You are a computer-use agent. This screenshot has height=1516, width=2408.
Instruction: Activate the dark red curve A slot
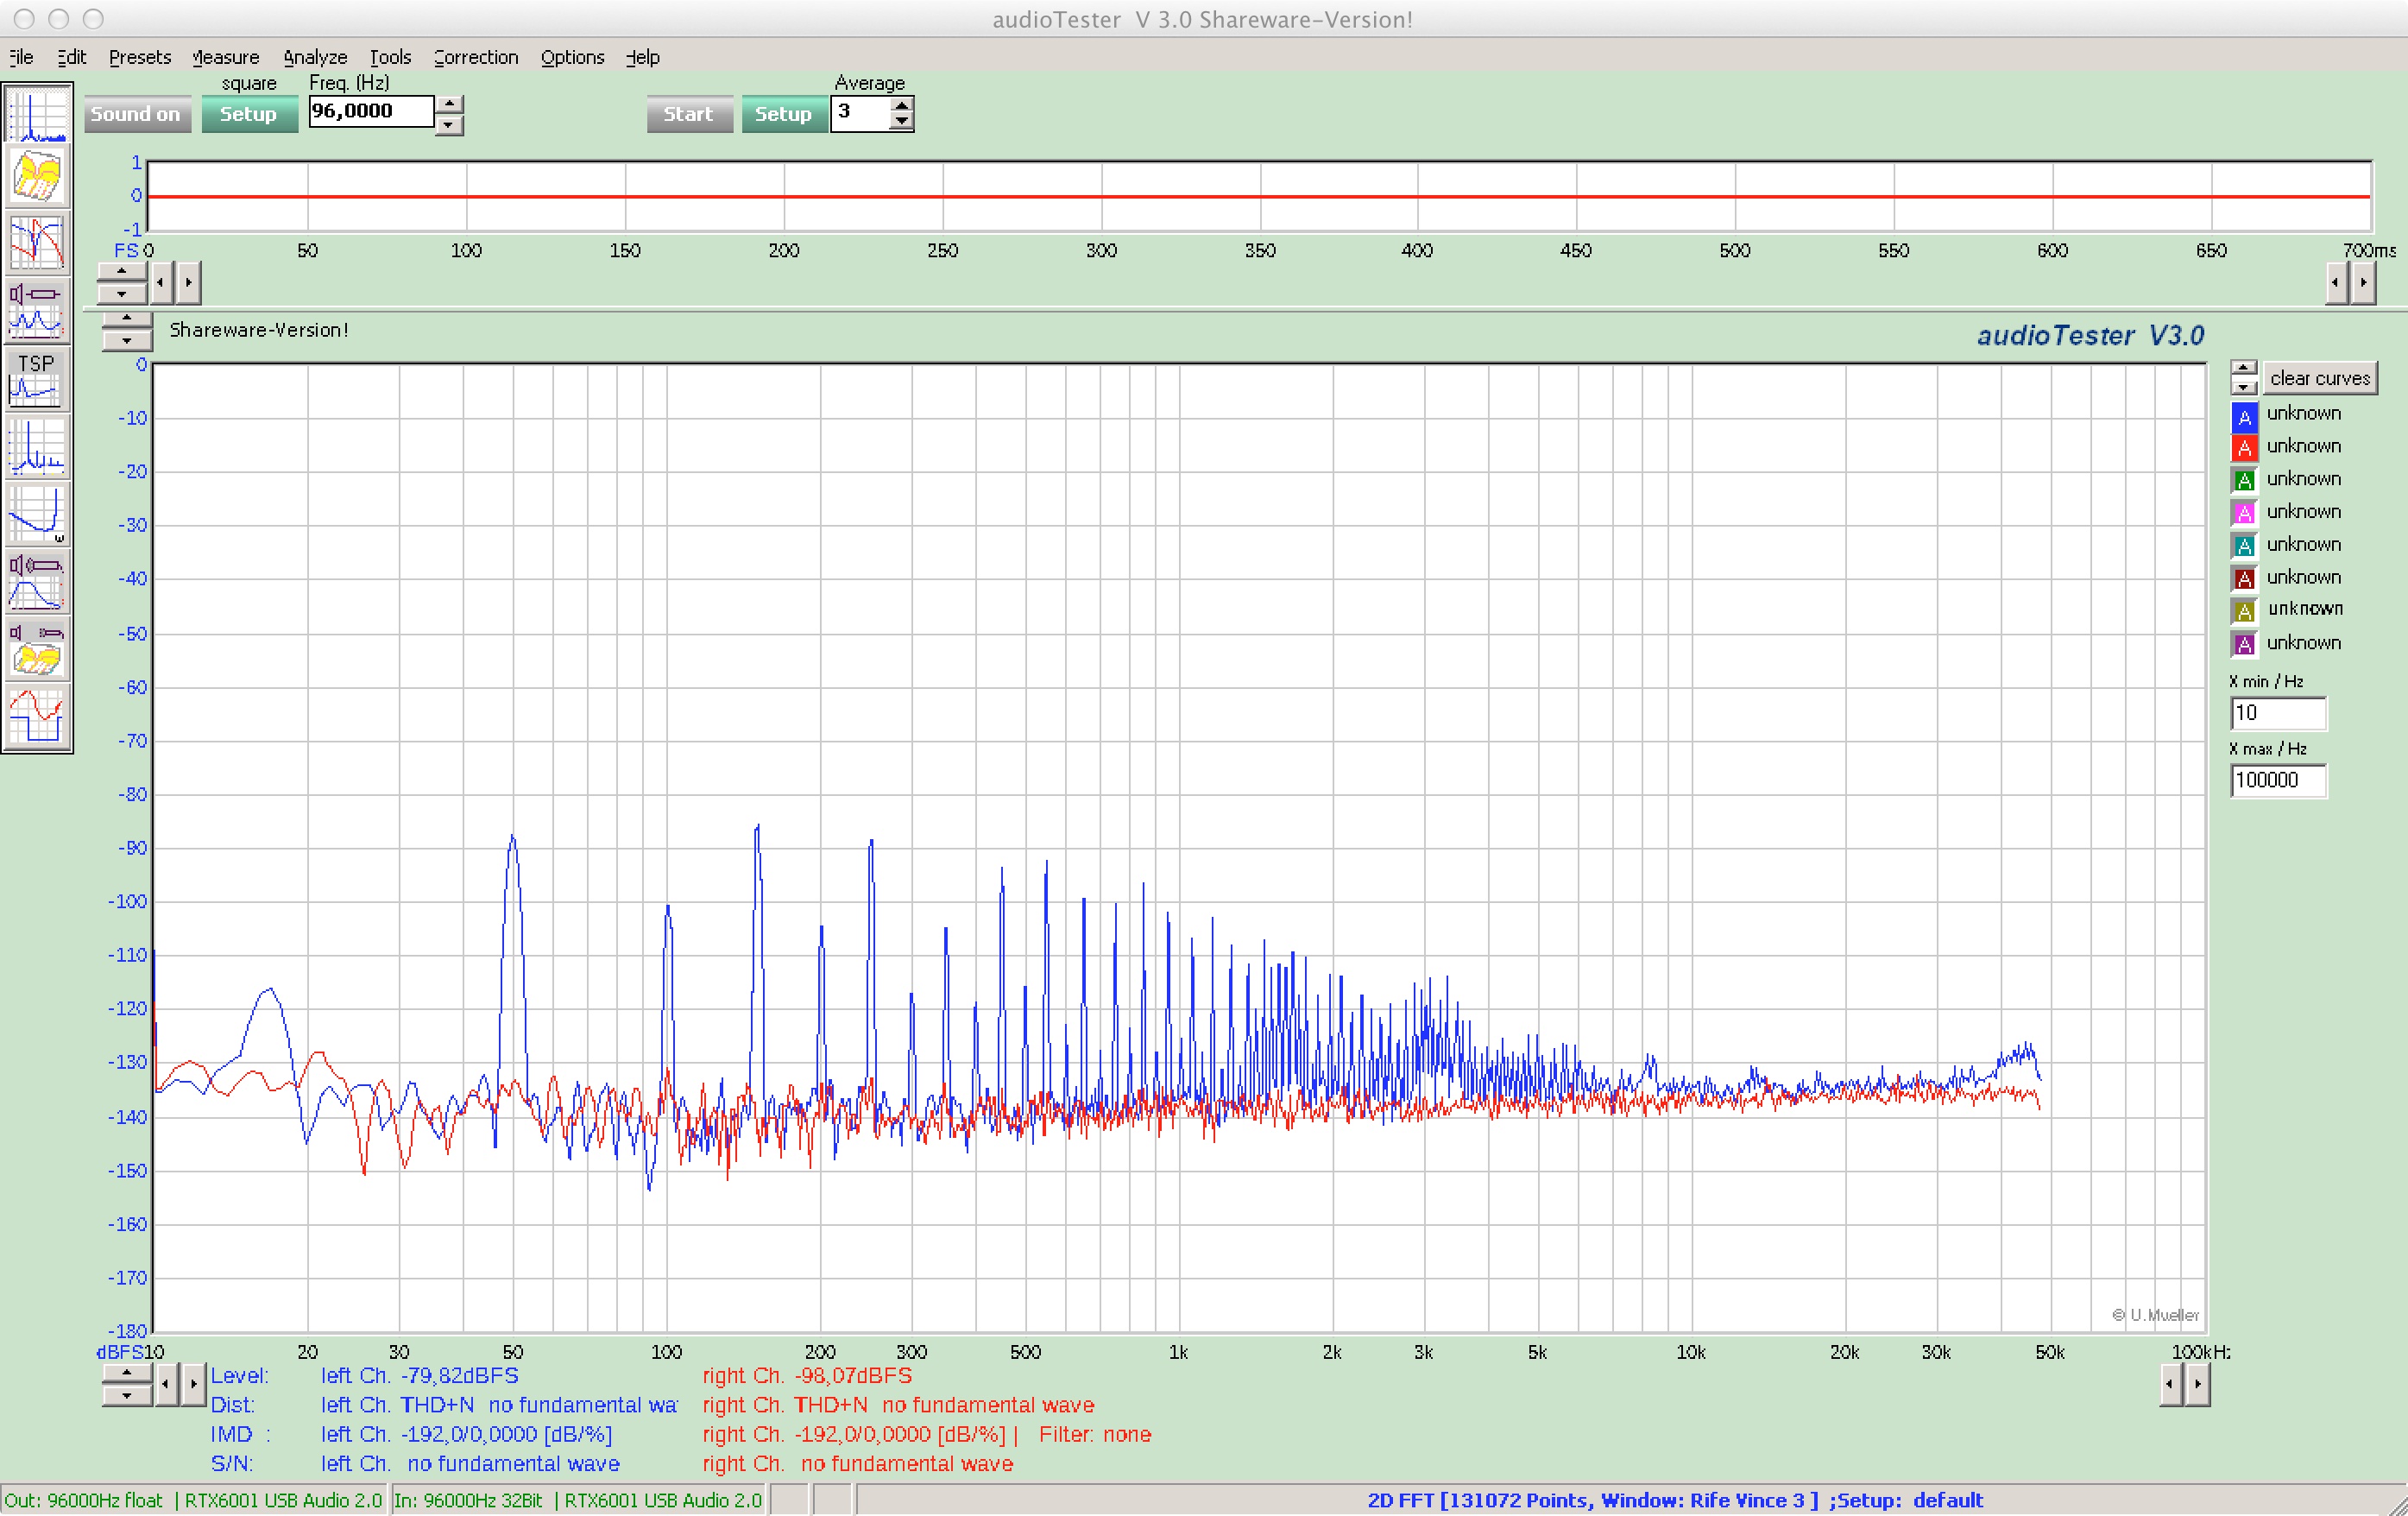tap(2244, 579)
